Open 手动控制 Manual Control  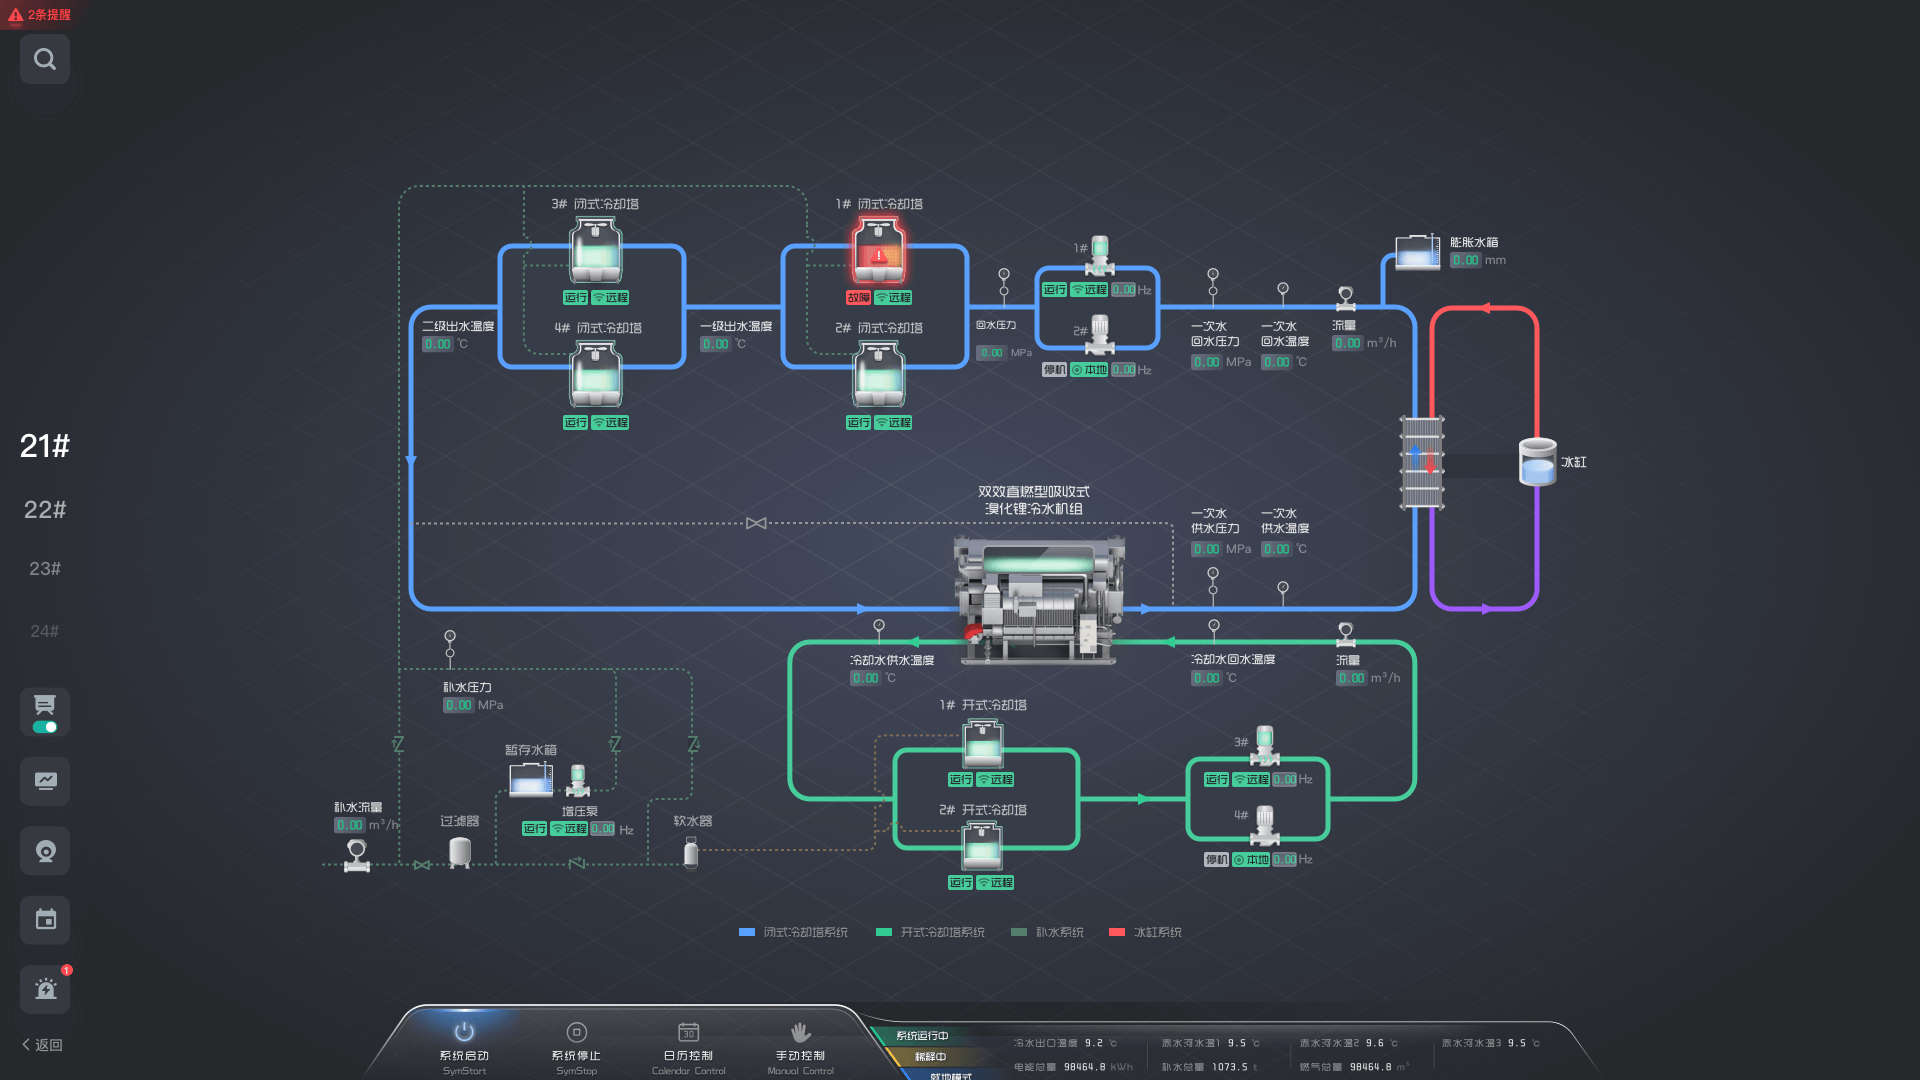[x=800, y=1046]
